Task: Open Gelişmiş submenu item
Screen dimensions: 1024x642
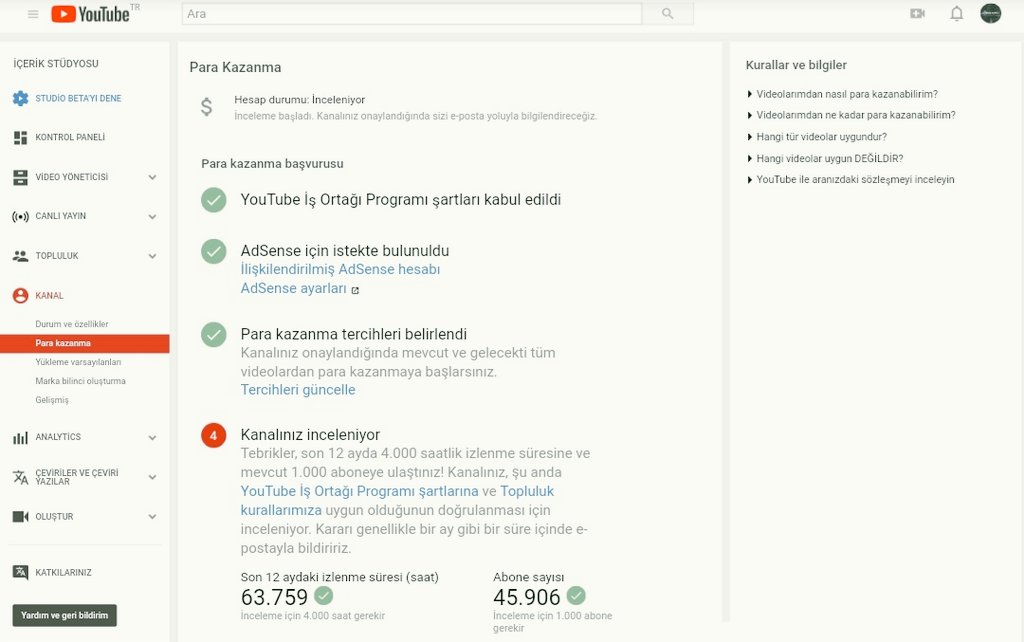Action: click(52, 400)
